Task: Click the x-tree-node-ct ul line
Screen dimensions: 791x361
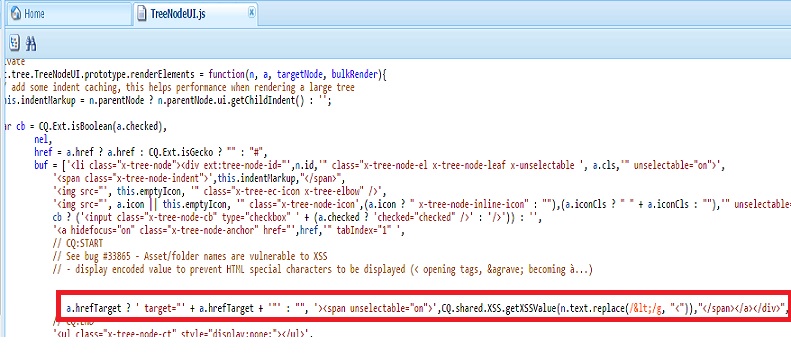Action: click(x=183, y=333)
